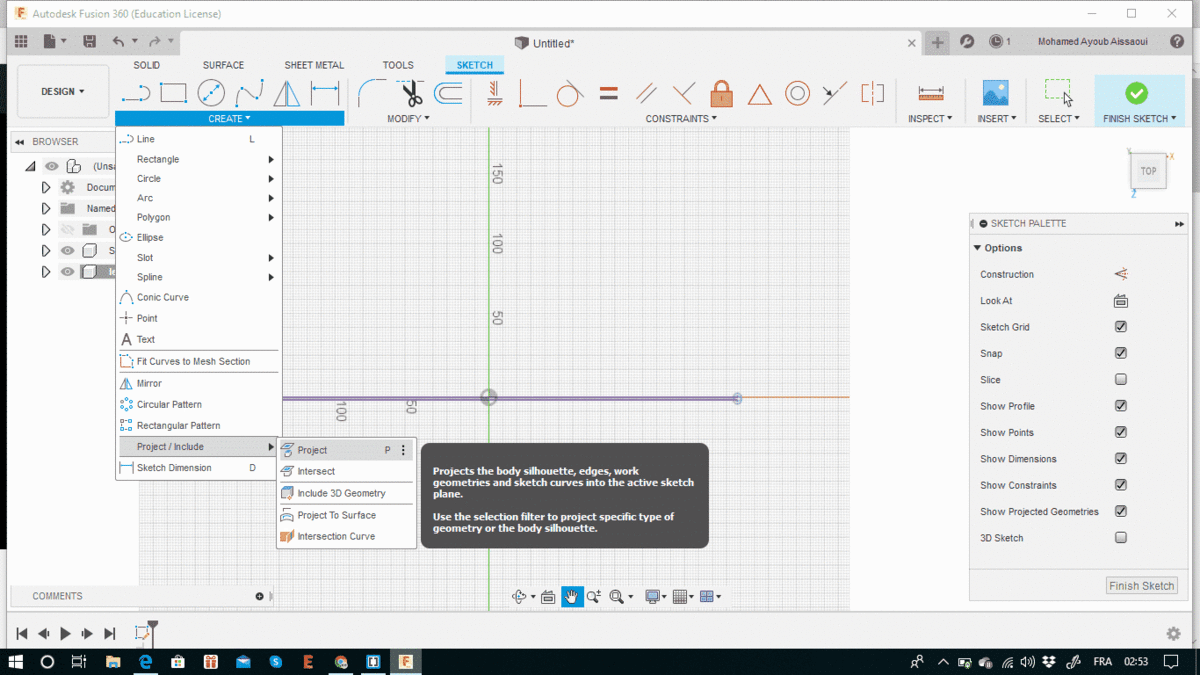Switch to the SURFACE tab
Screen dimensions: 1200x675
[223, 65]
